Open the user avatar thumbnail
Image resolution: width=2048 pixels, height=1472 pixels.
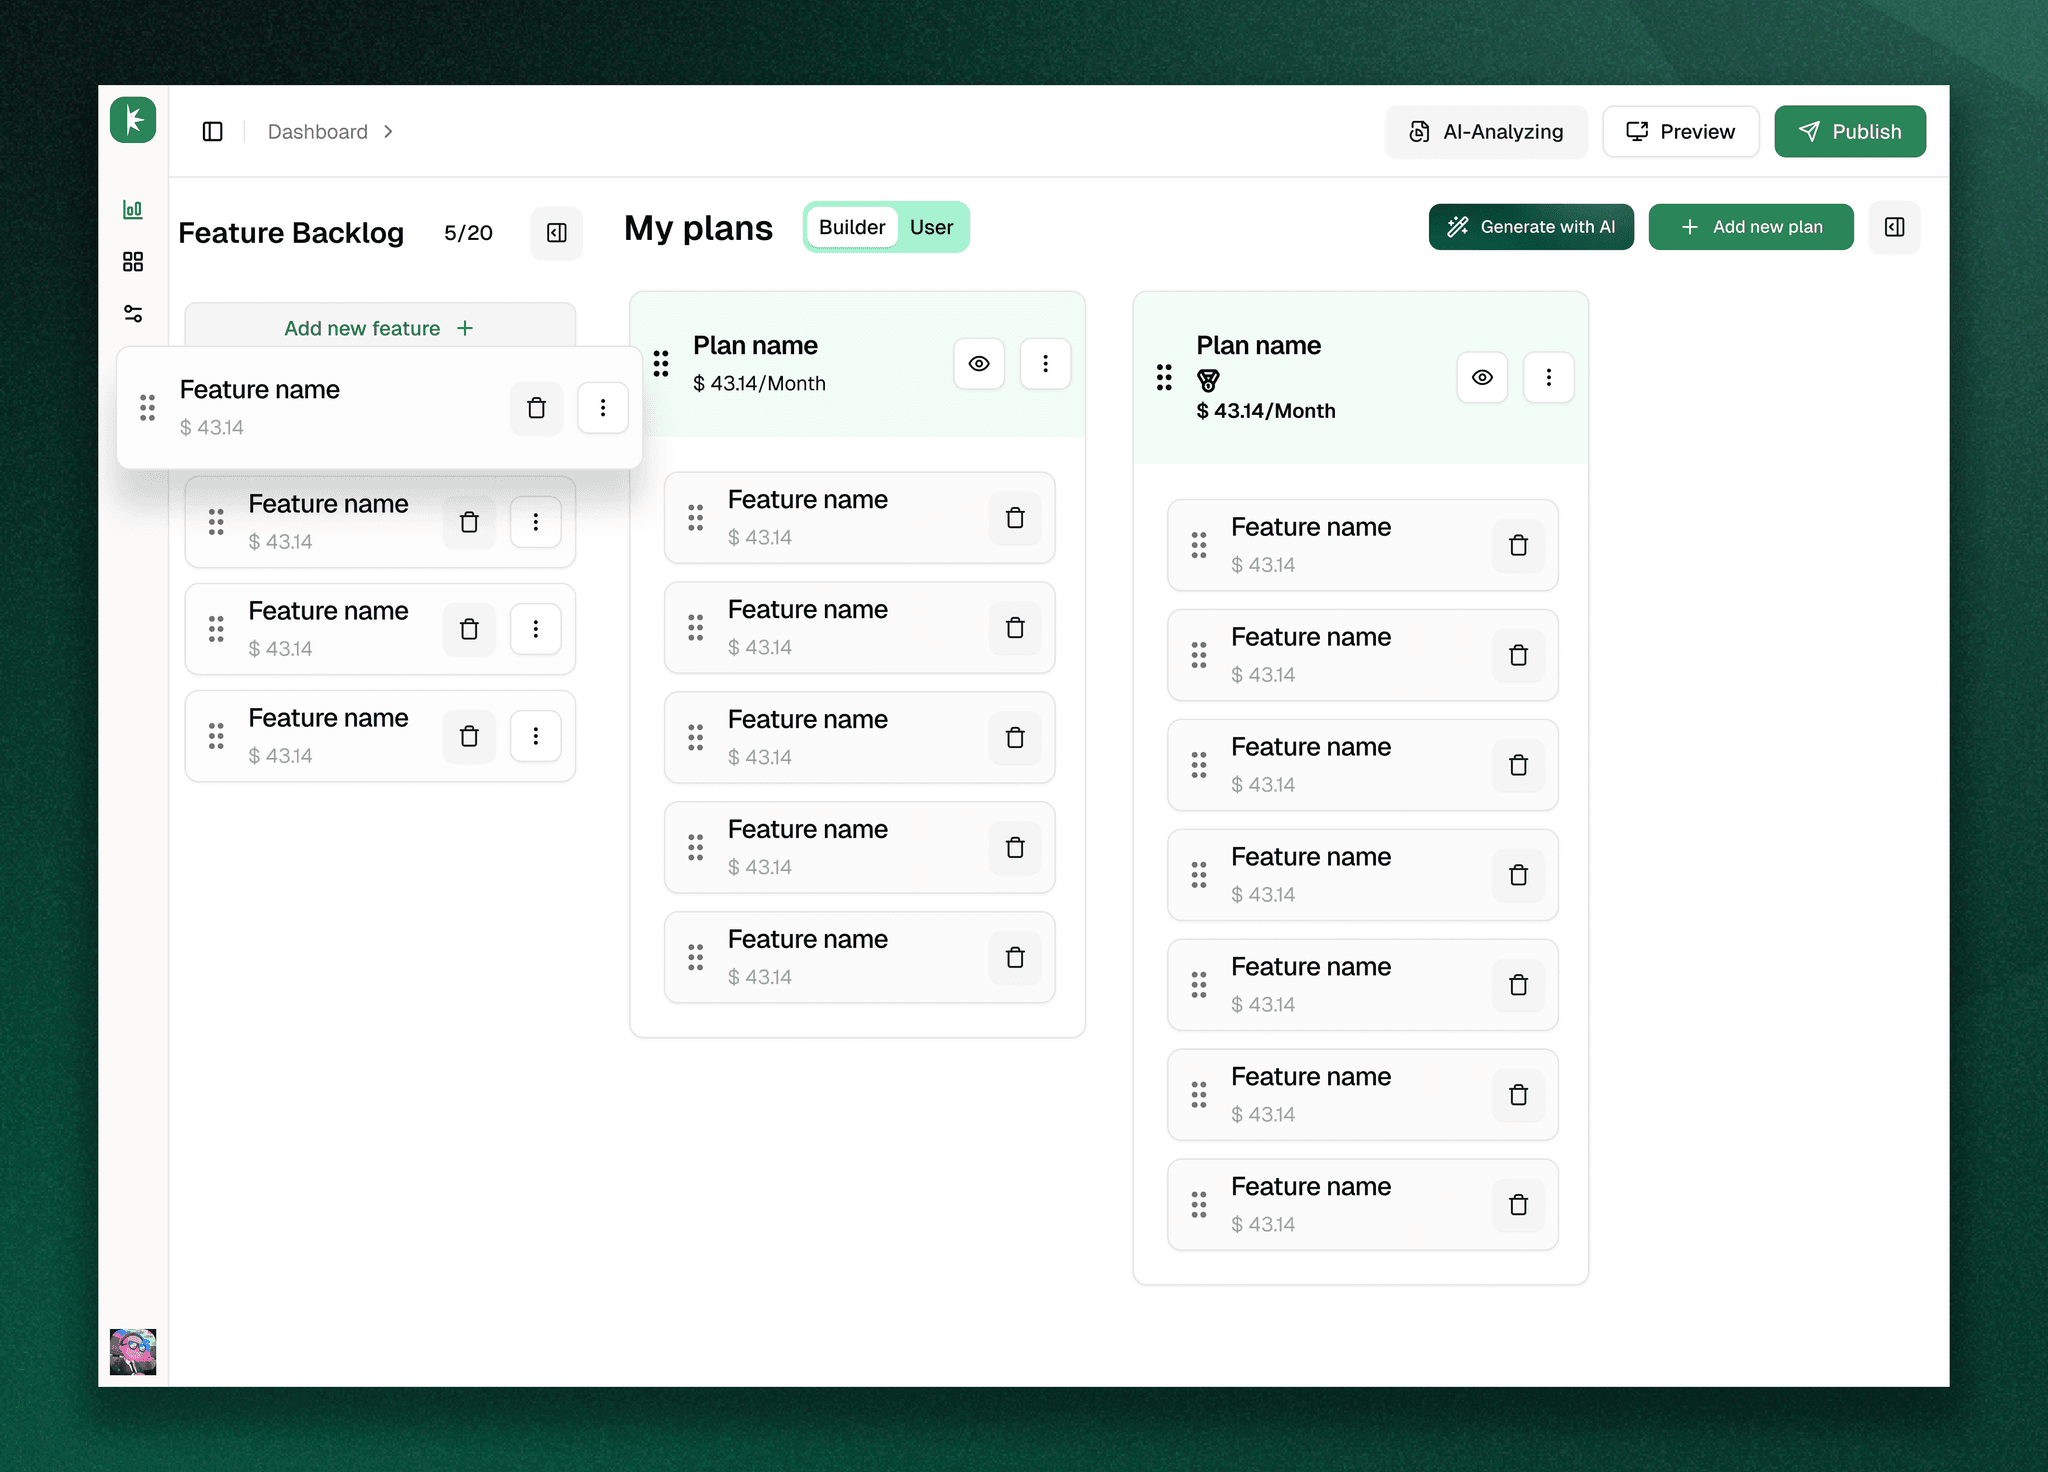133,1351
